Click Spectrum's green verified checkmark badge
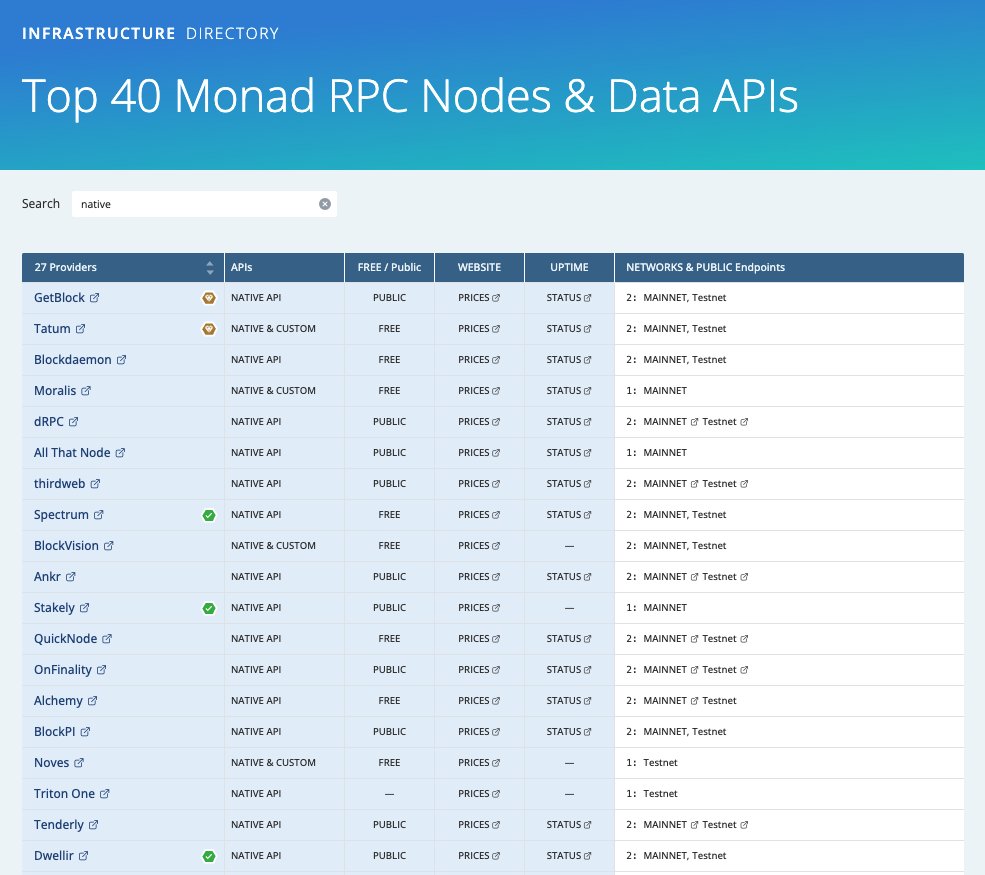The image size is (985, 875). click(x=209, y=516)
